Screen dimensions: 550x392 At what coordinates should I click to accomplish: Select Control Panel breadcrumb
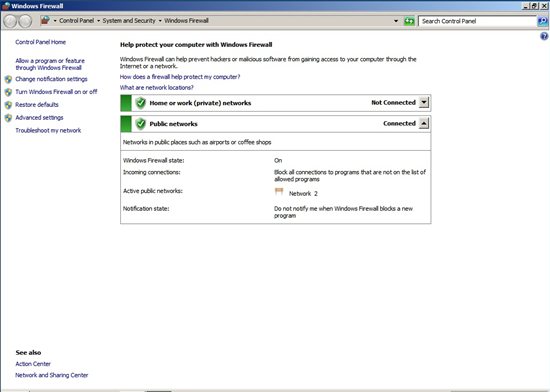click(x=76, y=21)
